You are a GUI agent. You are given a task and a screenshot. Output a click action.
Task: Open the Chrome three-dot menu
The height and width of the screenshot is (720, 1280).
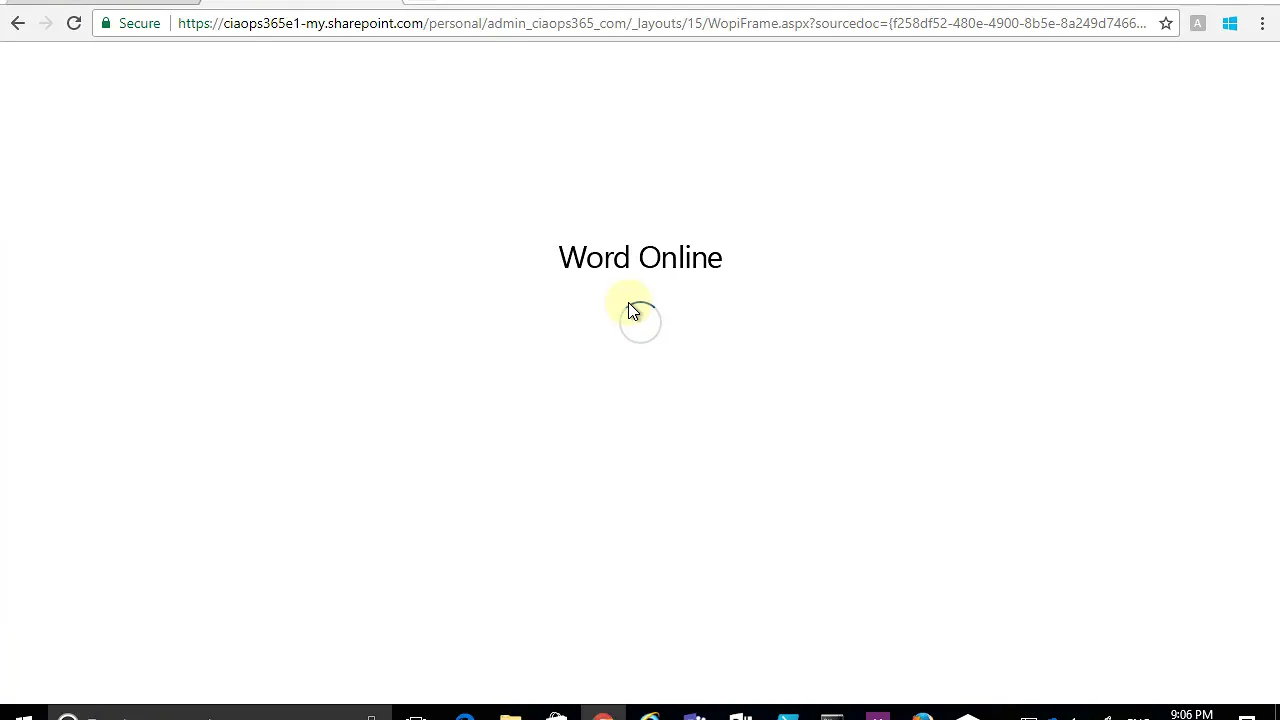pyautogui.click(x=1260, y=23)
